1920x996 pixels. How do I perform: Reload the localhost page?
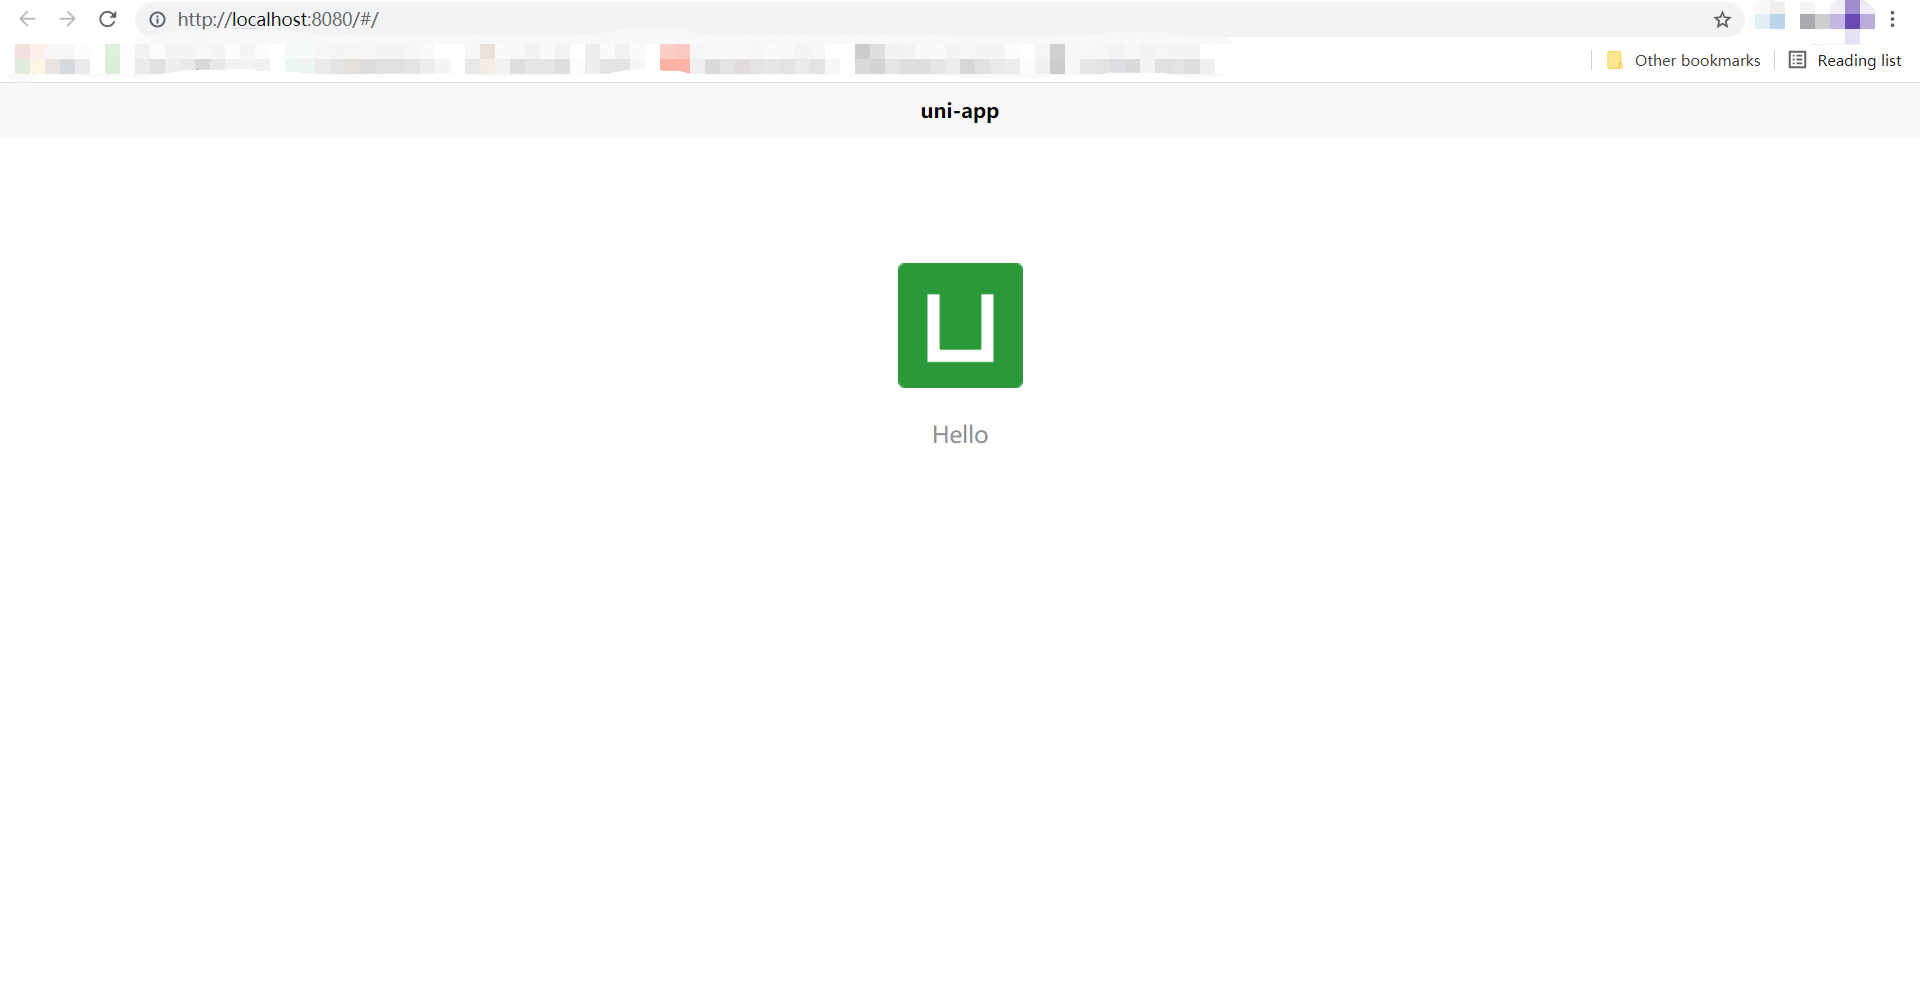pyautogui.click(x=108, y=19)
